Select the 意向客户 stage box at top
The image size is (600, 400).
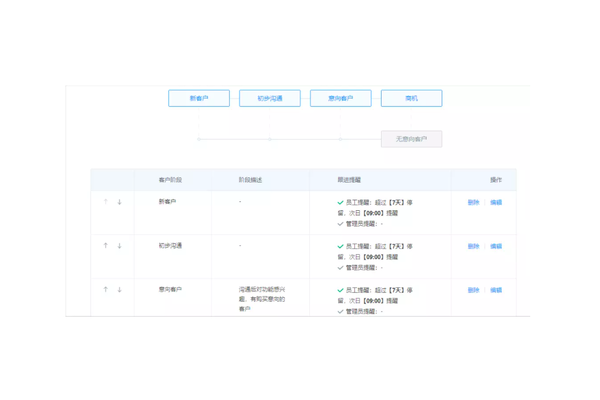tap(341, 98)
